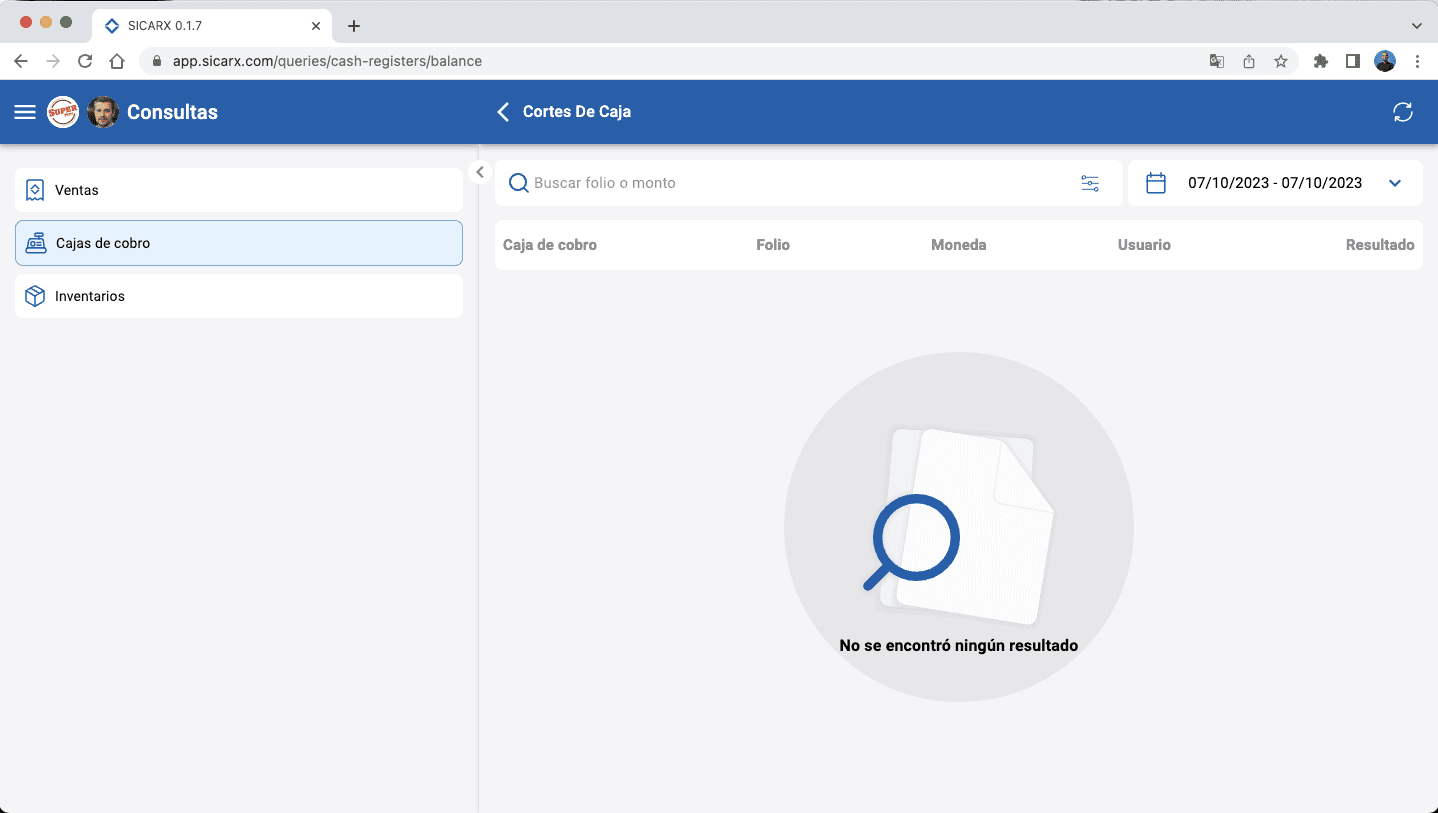1438x813 pixels.
Task: Click the Buscar folio o monto field
Action: 790,183
